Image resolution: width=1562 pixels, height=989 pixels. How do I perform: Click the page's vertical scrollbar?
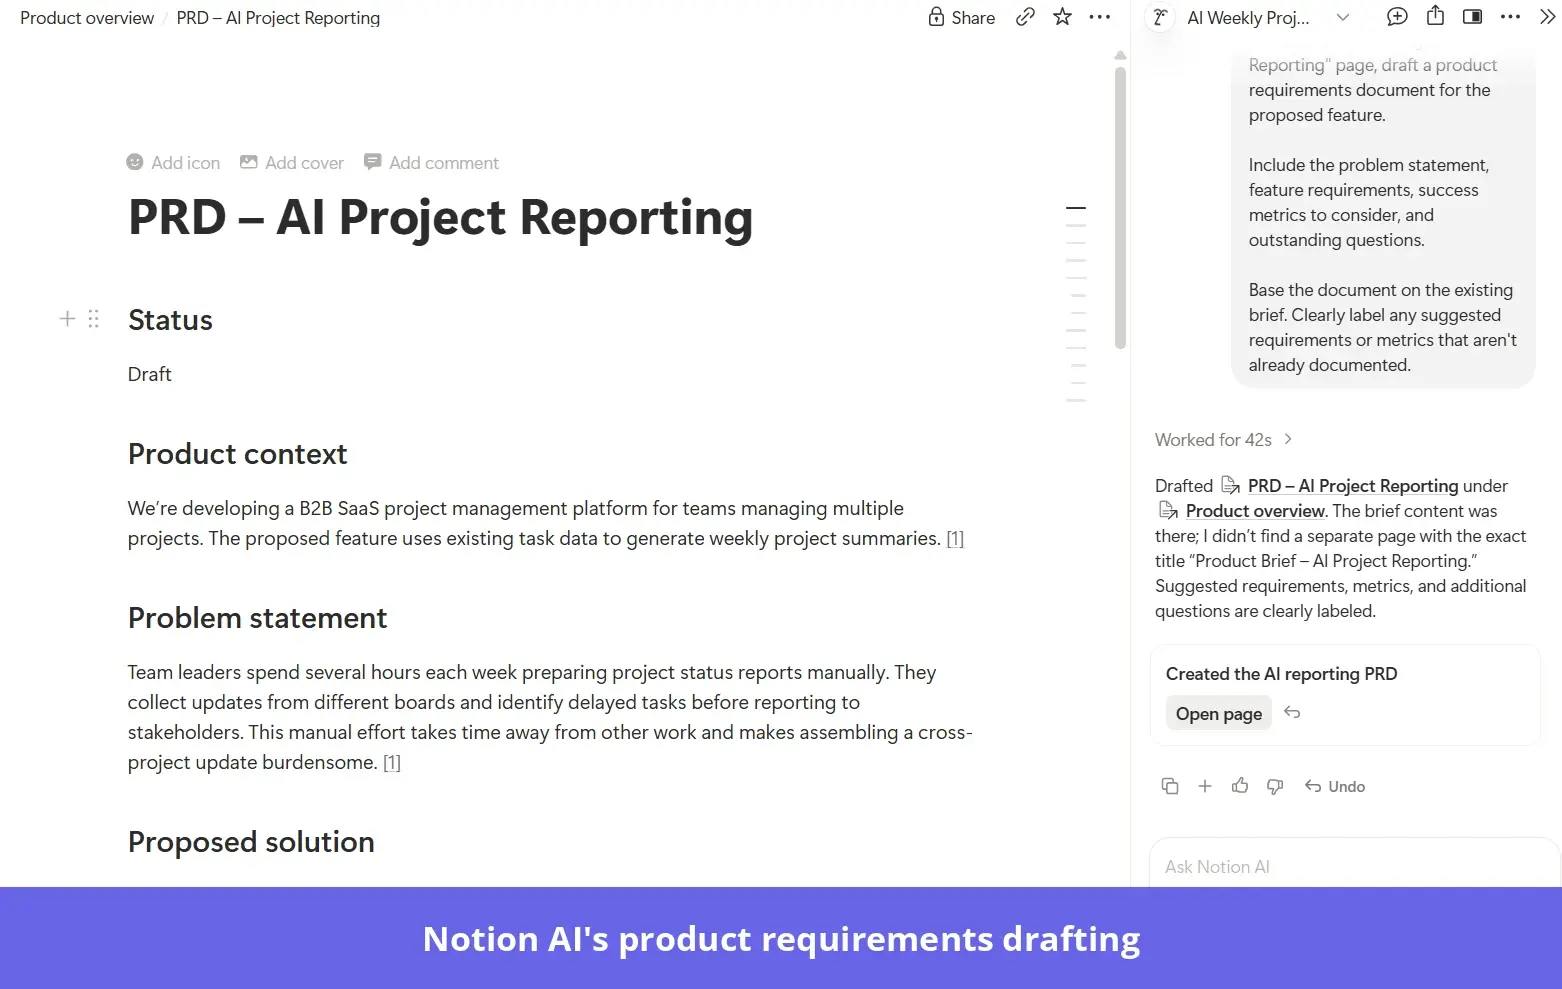(x=1120, y=208)
